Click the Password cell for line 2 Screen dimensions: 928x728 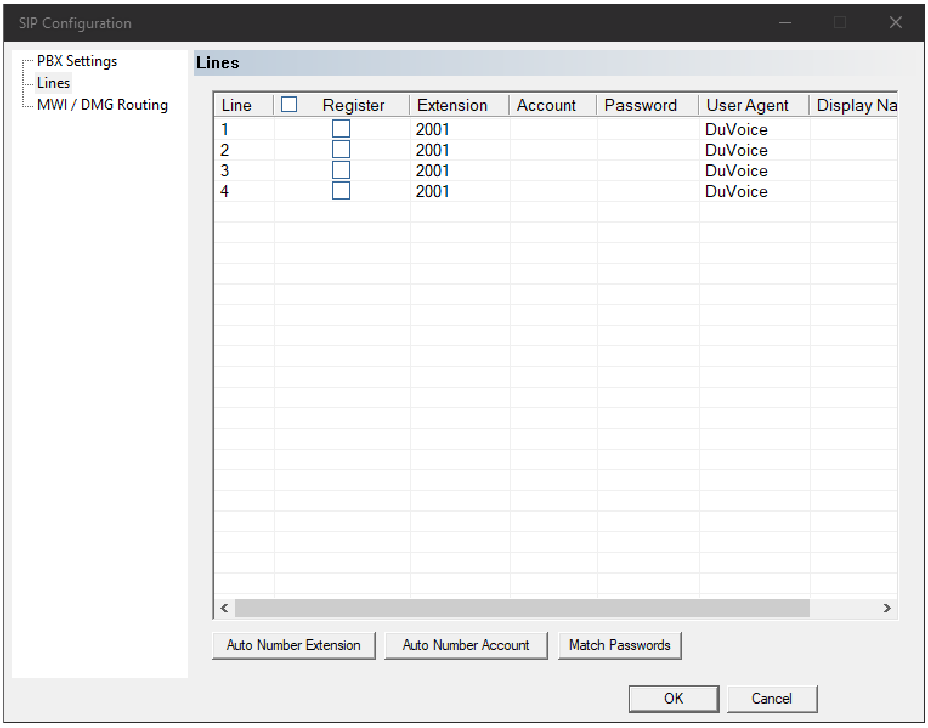coord(647,150)
